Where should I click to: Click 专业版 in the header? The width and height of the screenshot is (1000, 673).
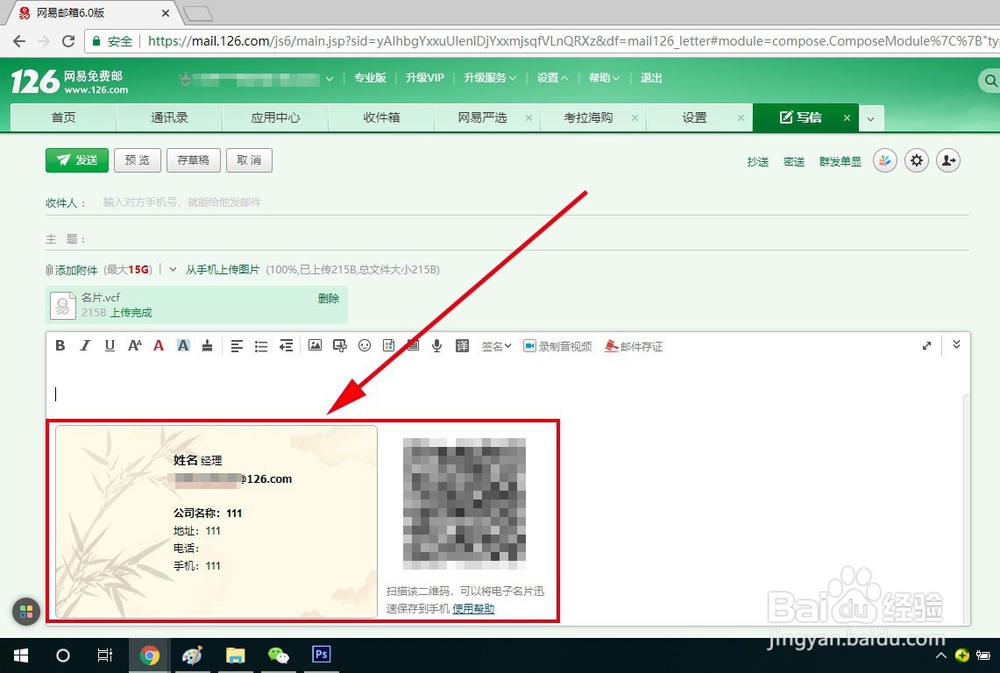pyautogui.click(x=370, y=78)
